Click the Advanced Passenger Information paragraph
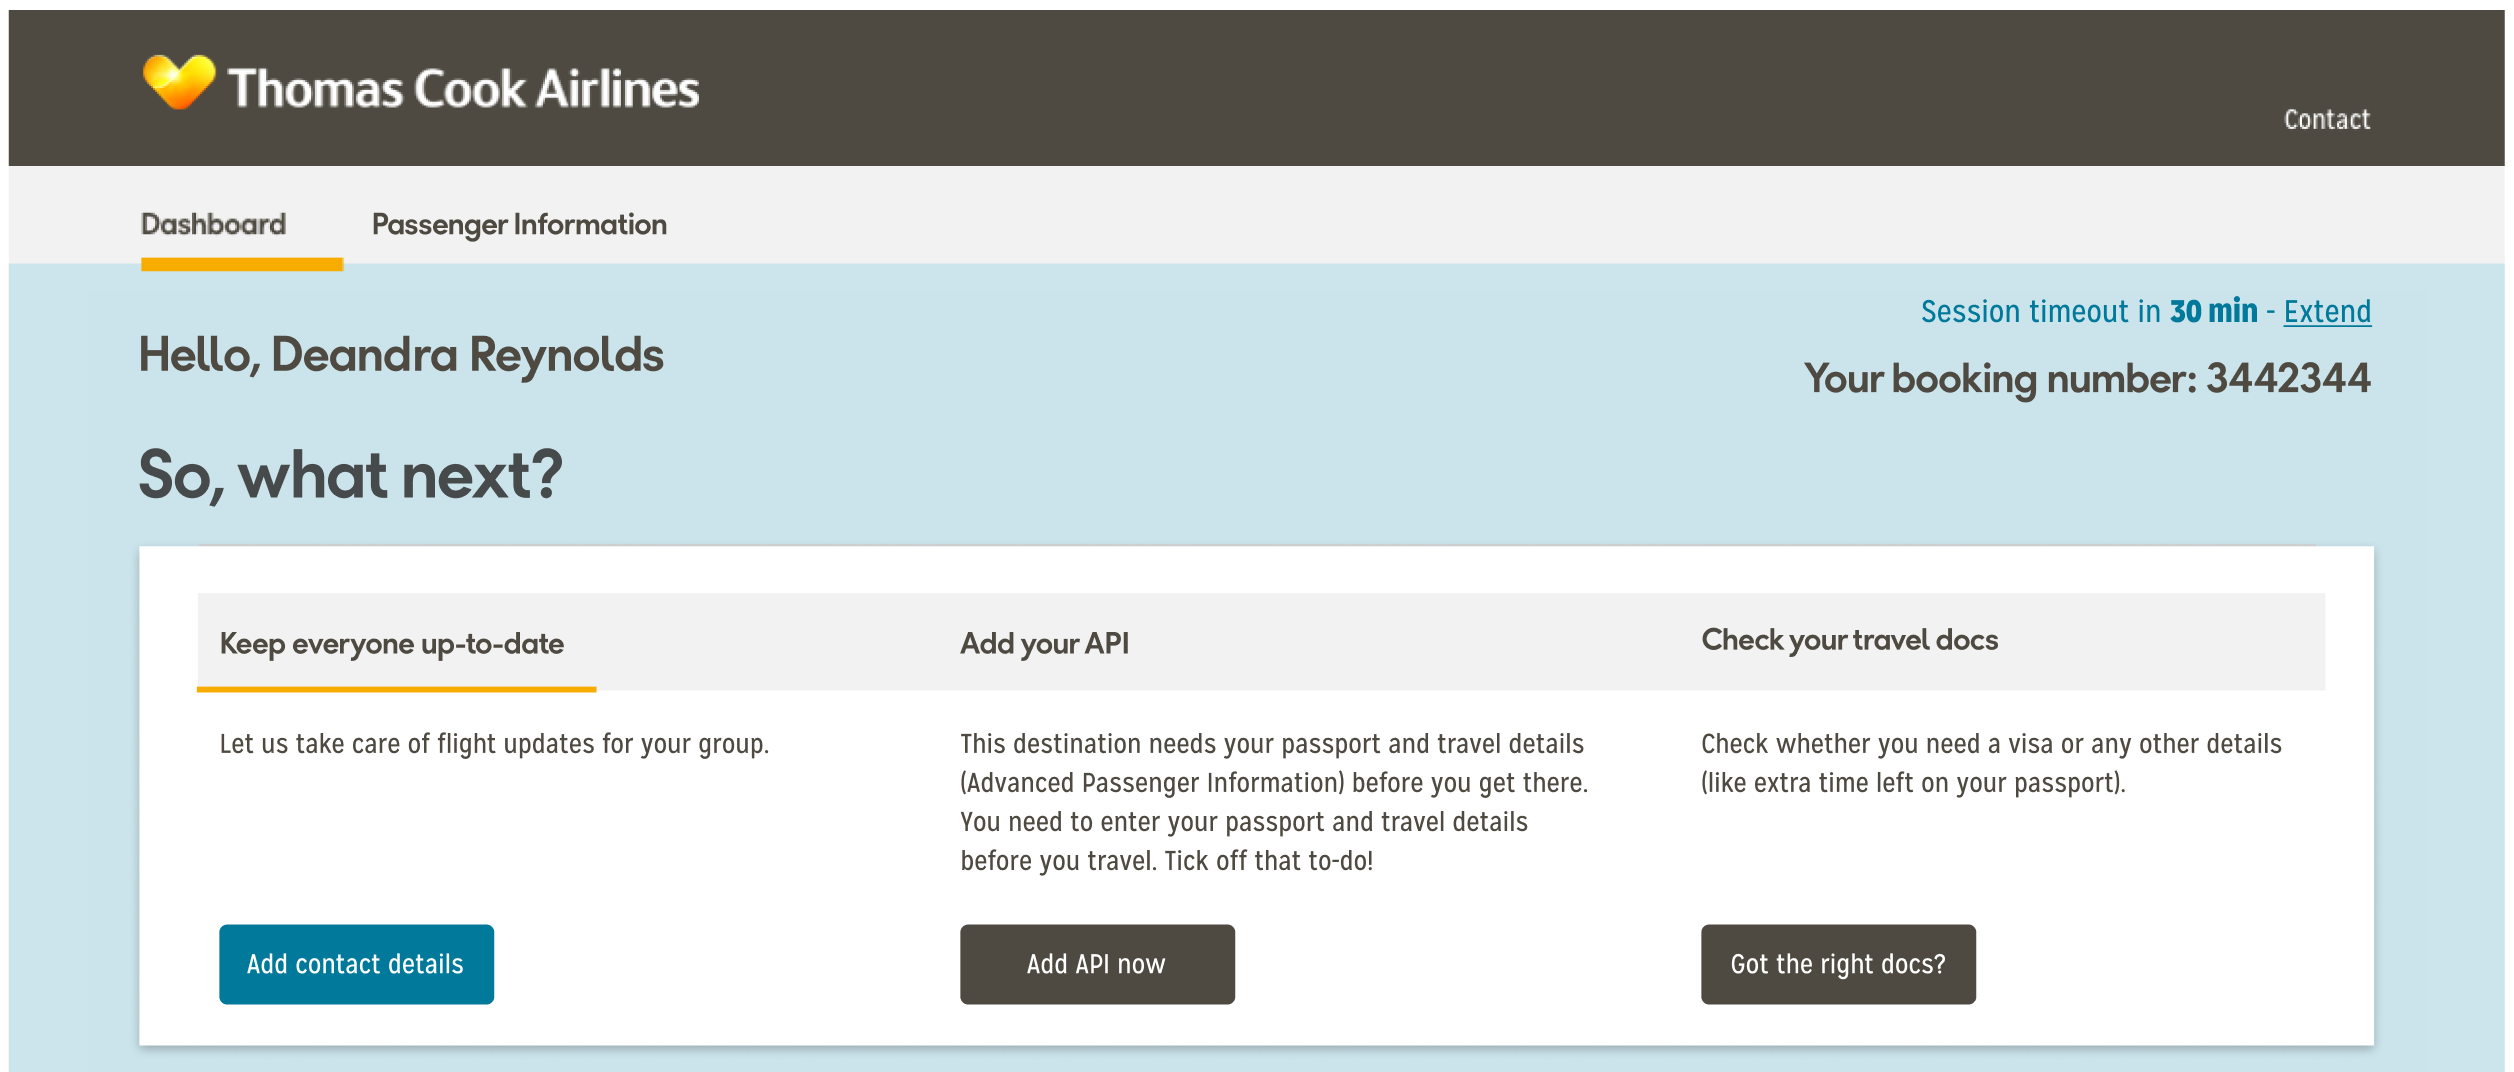2514x1072 pixels. point(1273,802)
